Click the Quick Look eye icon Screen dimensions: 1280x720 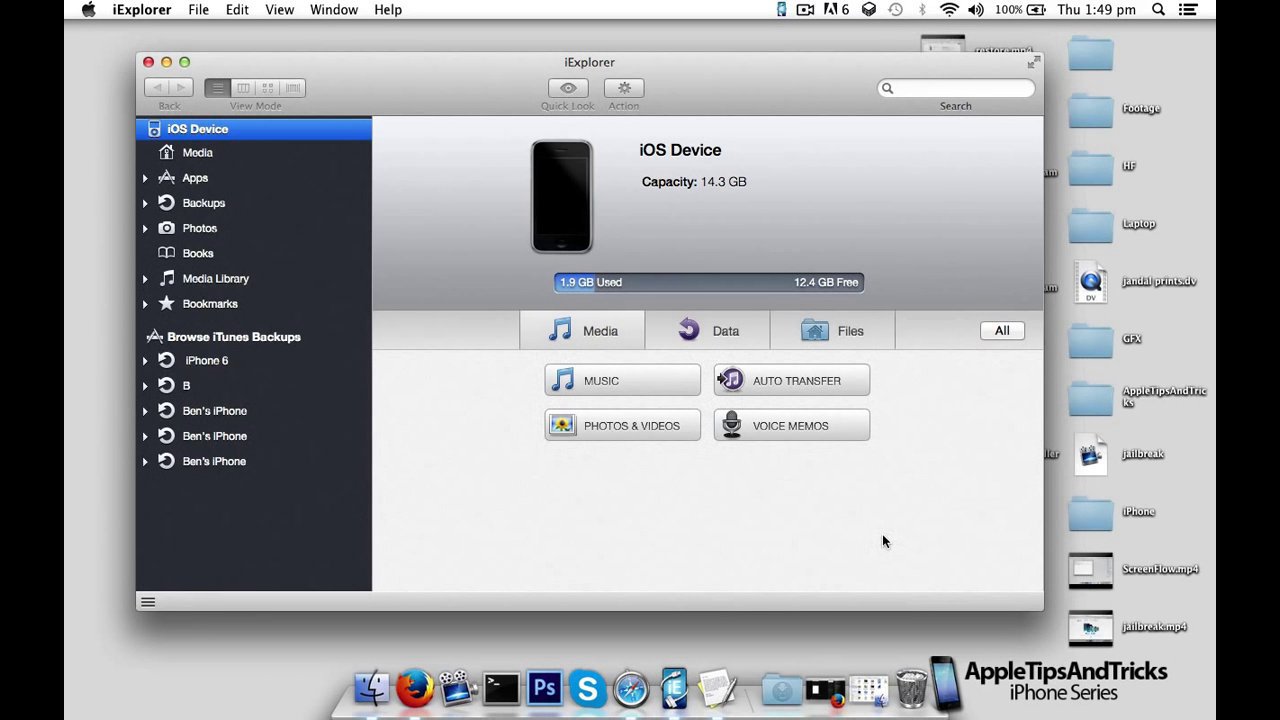568,88
